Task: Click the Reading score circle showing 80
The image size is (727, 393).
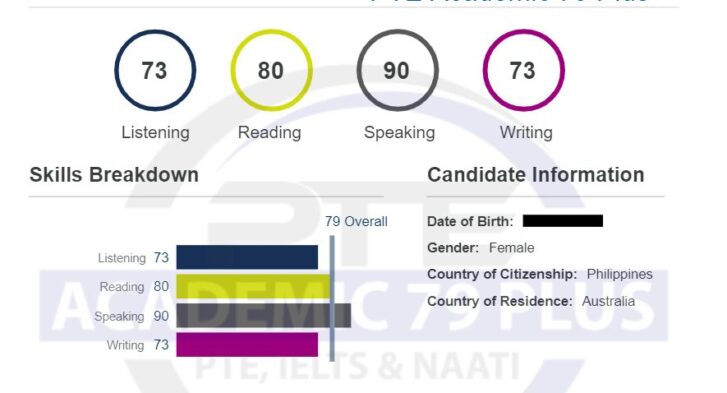Action: coord(271,70)
